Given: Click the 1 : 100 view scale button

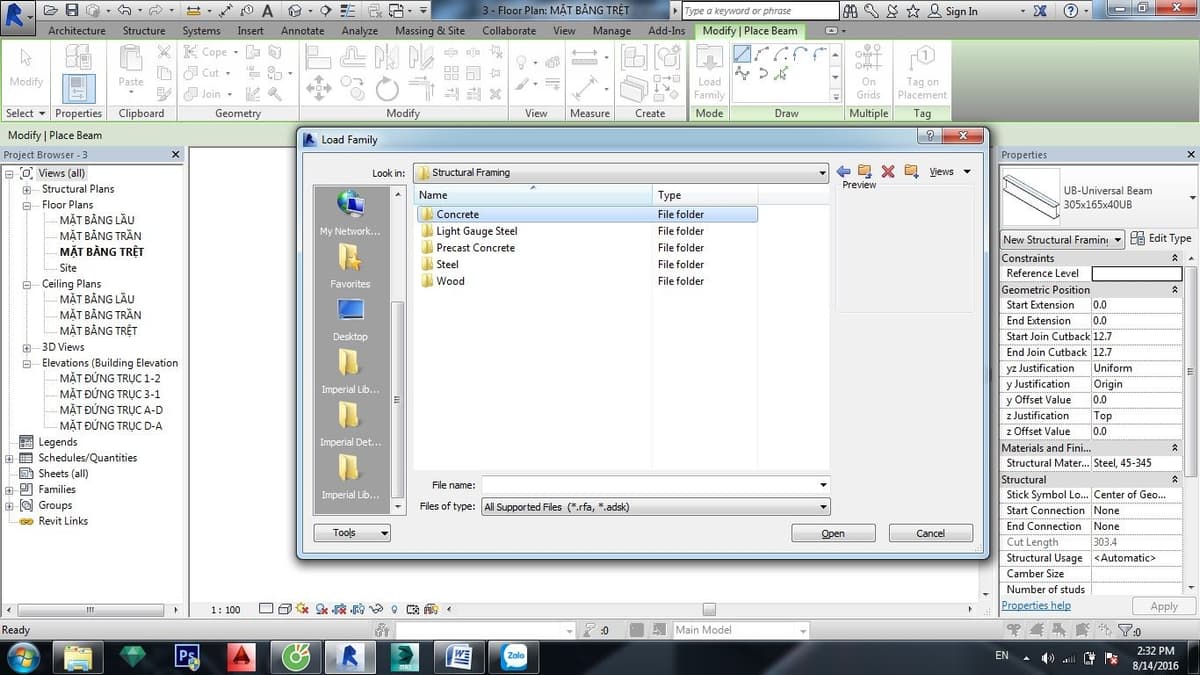Looking at the screenshot, I should click(x=226, y=610).
